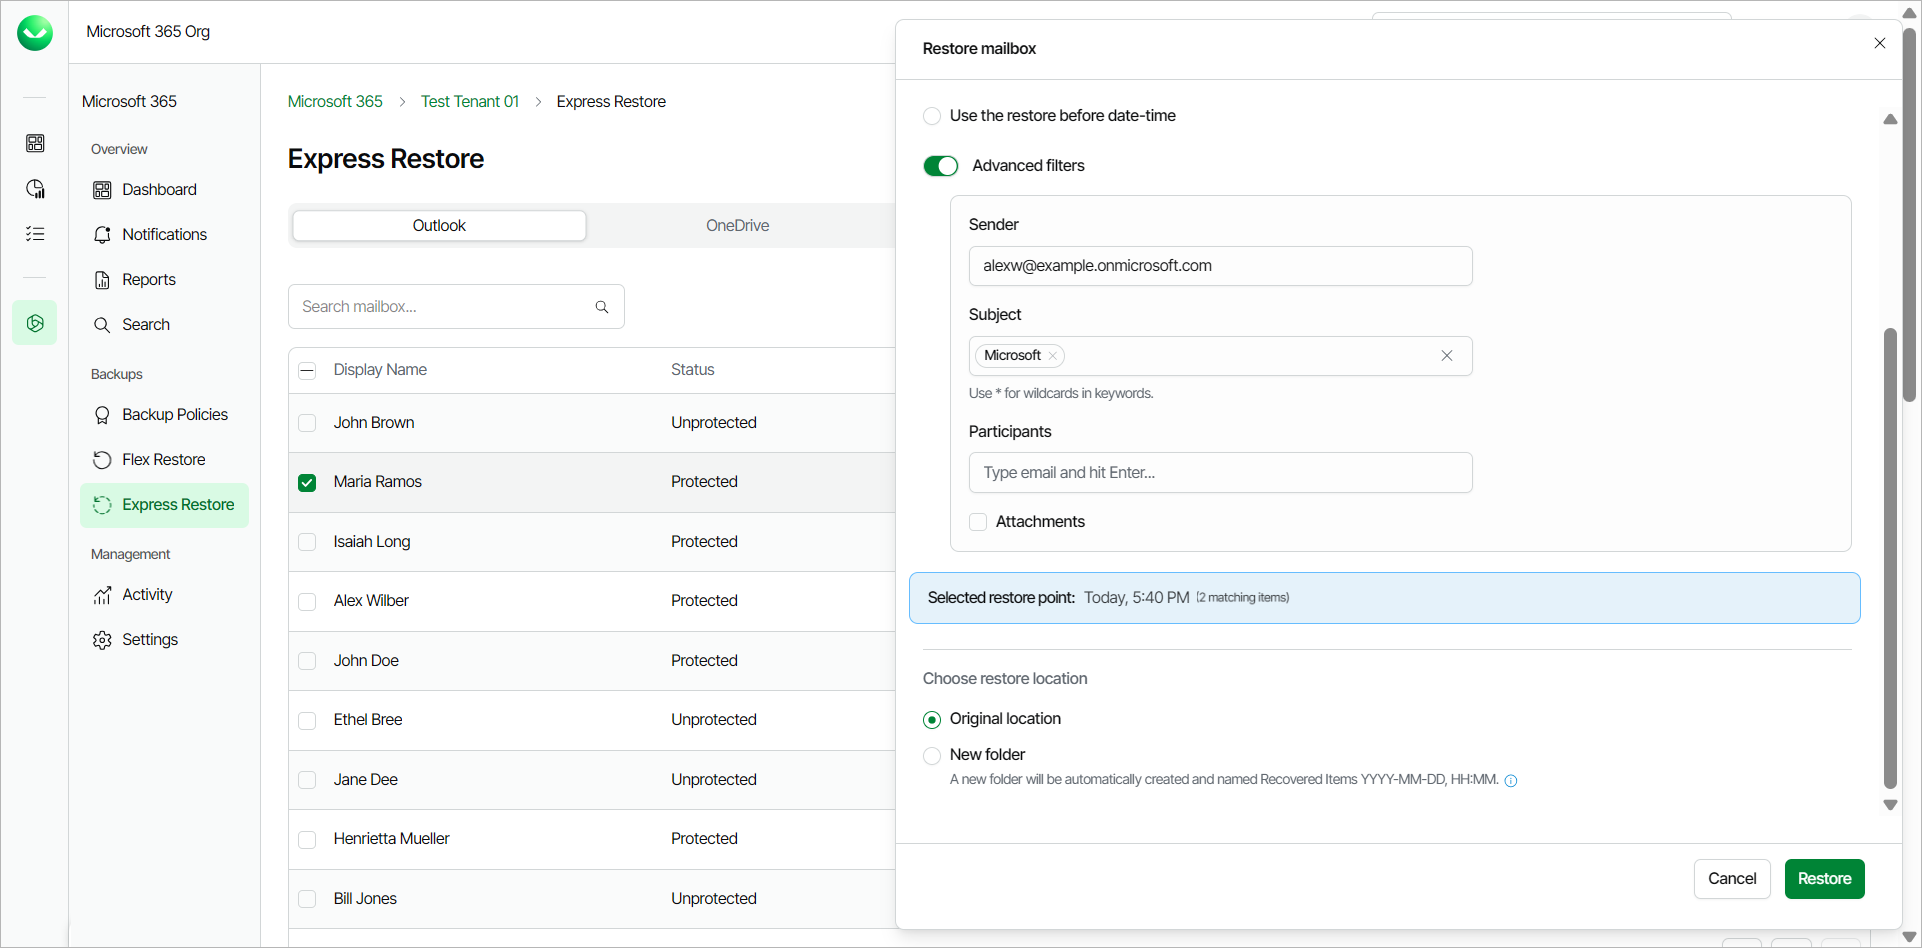This screenshot has width=1922, height=948.
Task: Uncheck the Maria Ramos row checkbox
Action: tap(307, 483)
